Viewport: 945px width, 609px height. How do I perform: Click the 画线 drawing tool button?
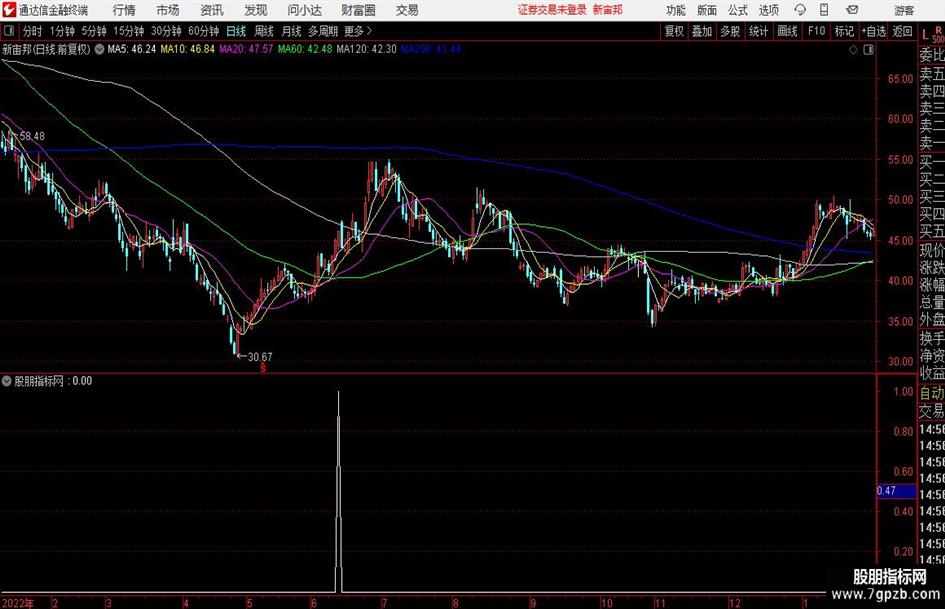coord(788,31)
